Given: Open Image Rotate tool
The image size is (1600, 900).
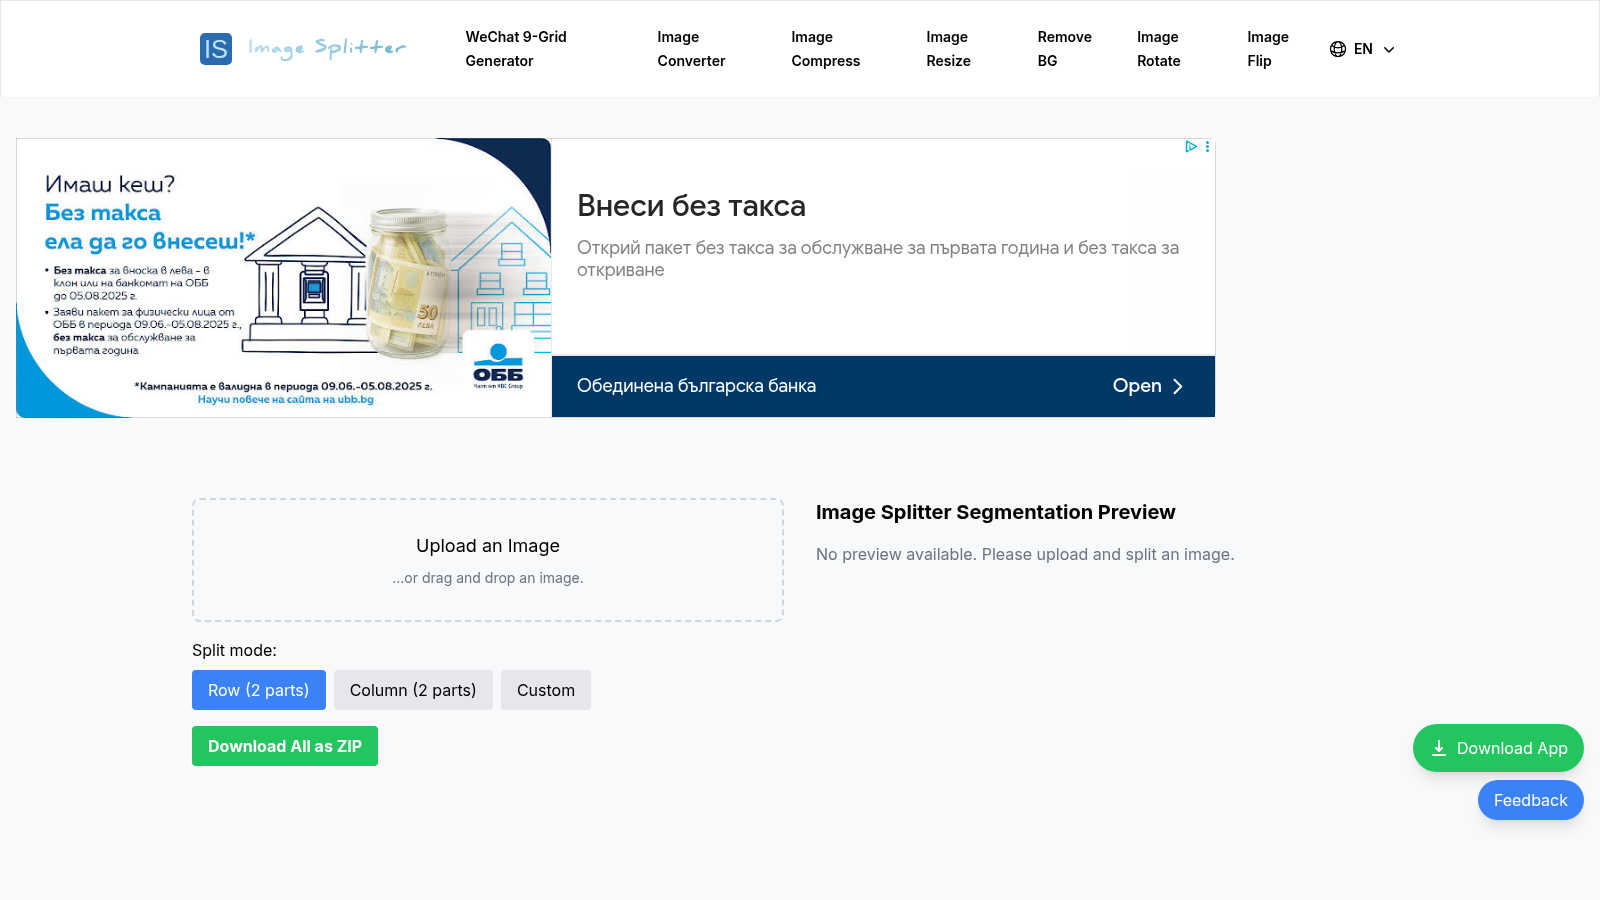Looking at the screenshot, I should click(x=1158, y=49).
